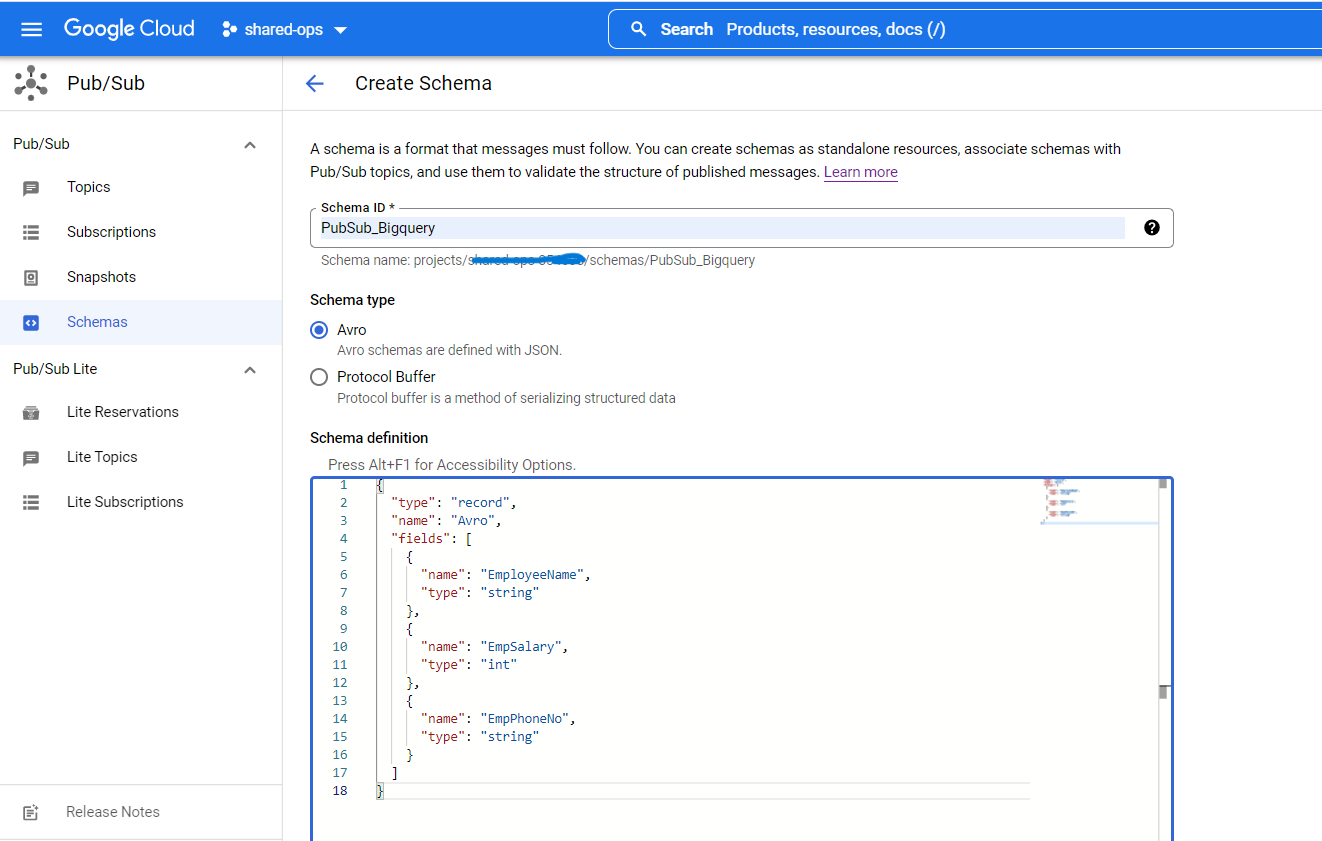The image size is (1322, 841).
Task: Select the Protocol Buffer schema type
Action: pyautogui.click(x=318, y=377)
